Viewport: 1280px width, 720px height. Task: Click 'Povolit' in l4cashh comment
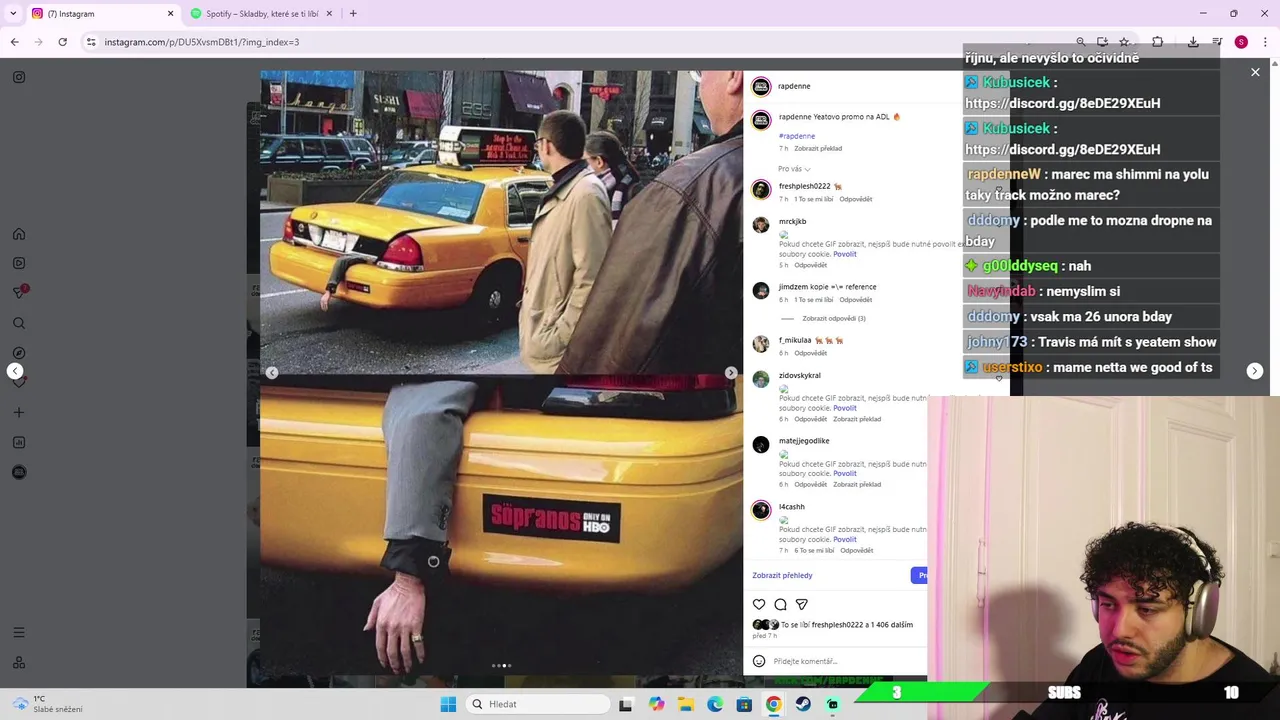pos(845,539)
